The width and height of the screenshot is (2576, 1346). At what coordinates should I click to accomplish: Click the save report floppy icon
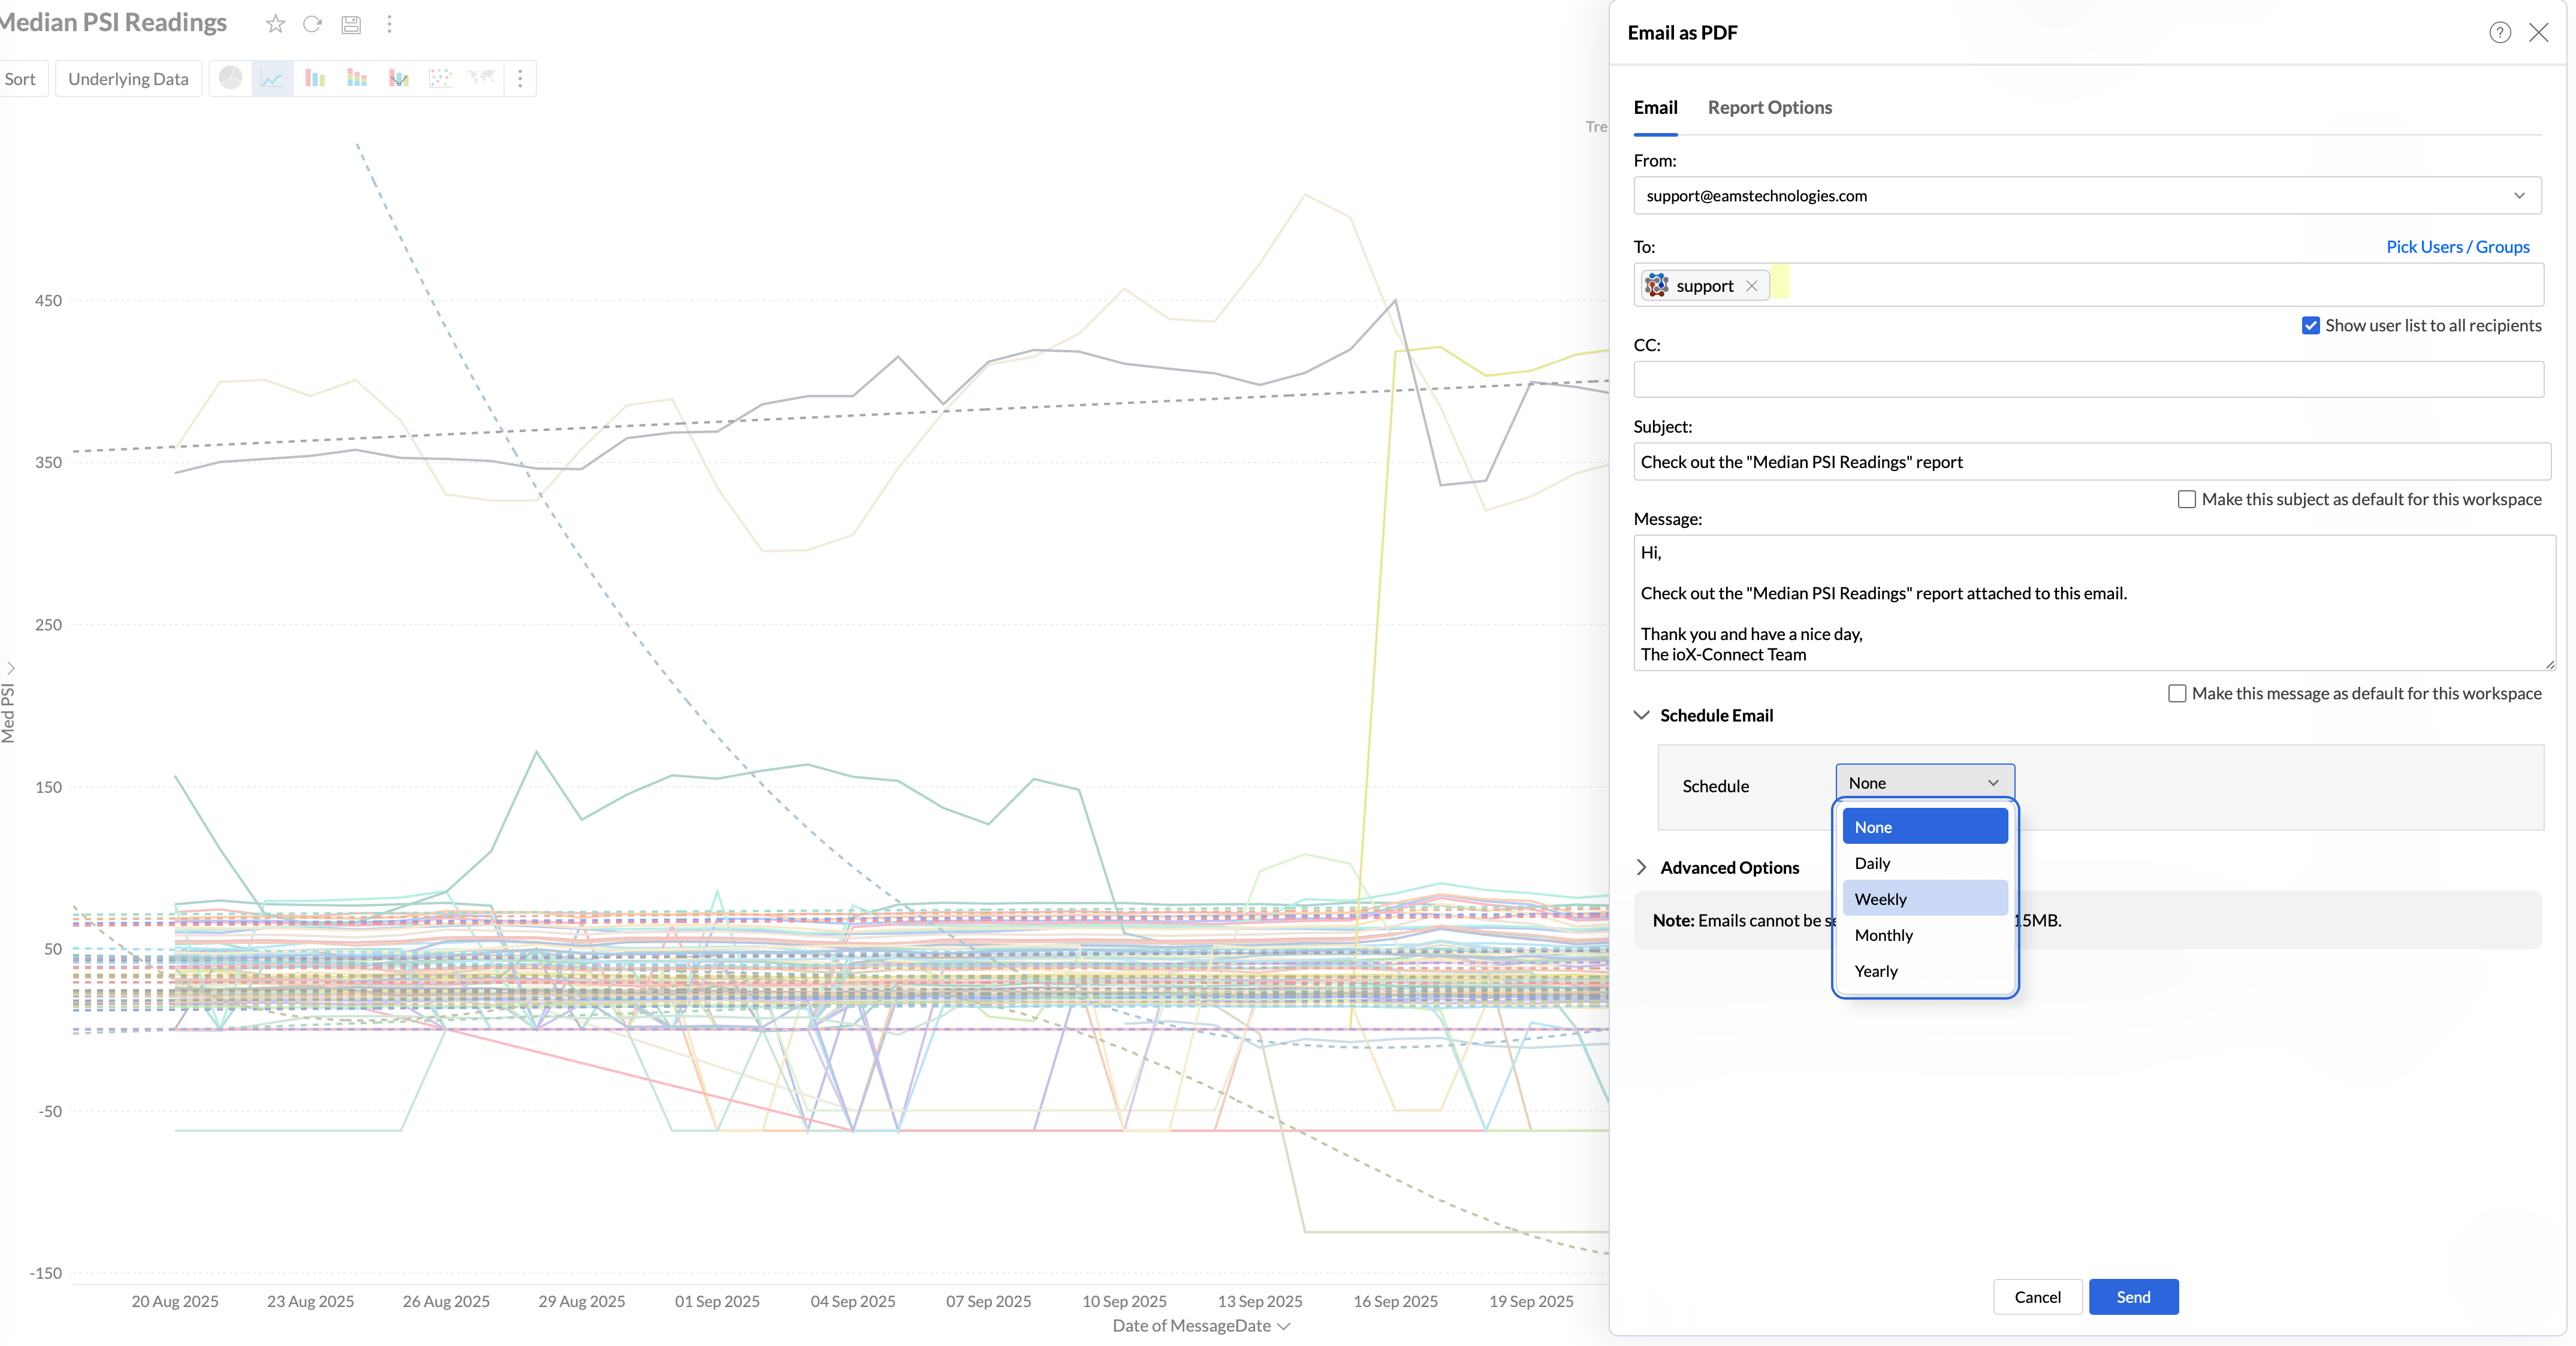tap(351, 24)
